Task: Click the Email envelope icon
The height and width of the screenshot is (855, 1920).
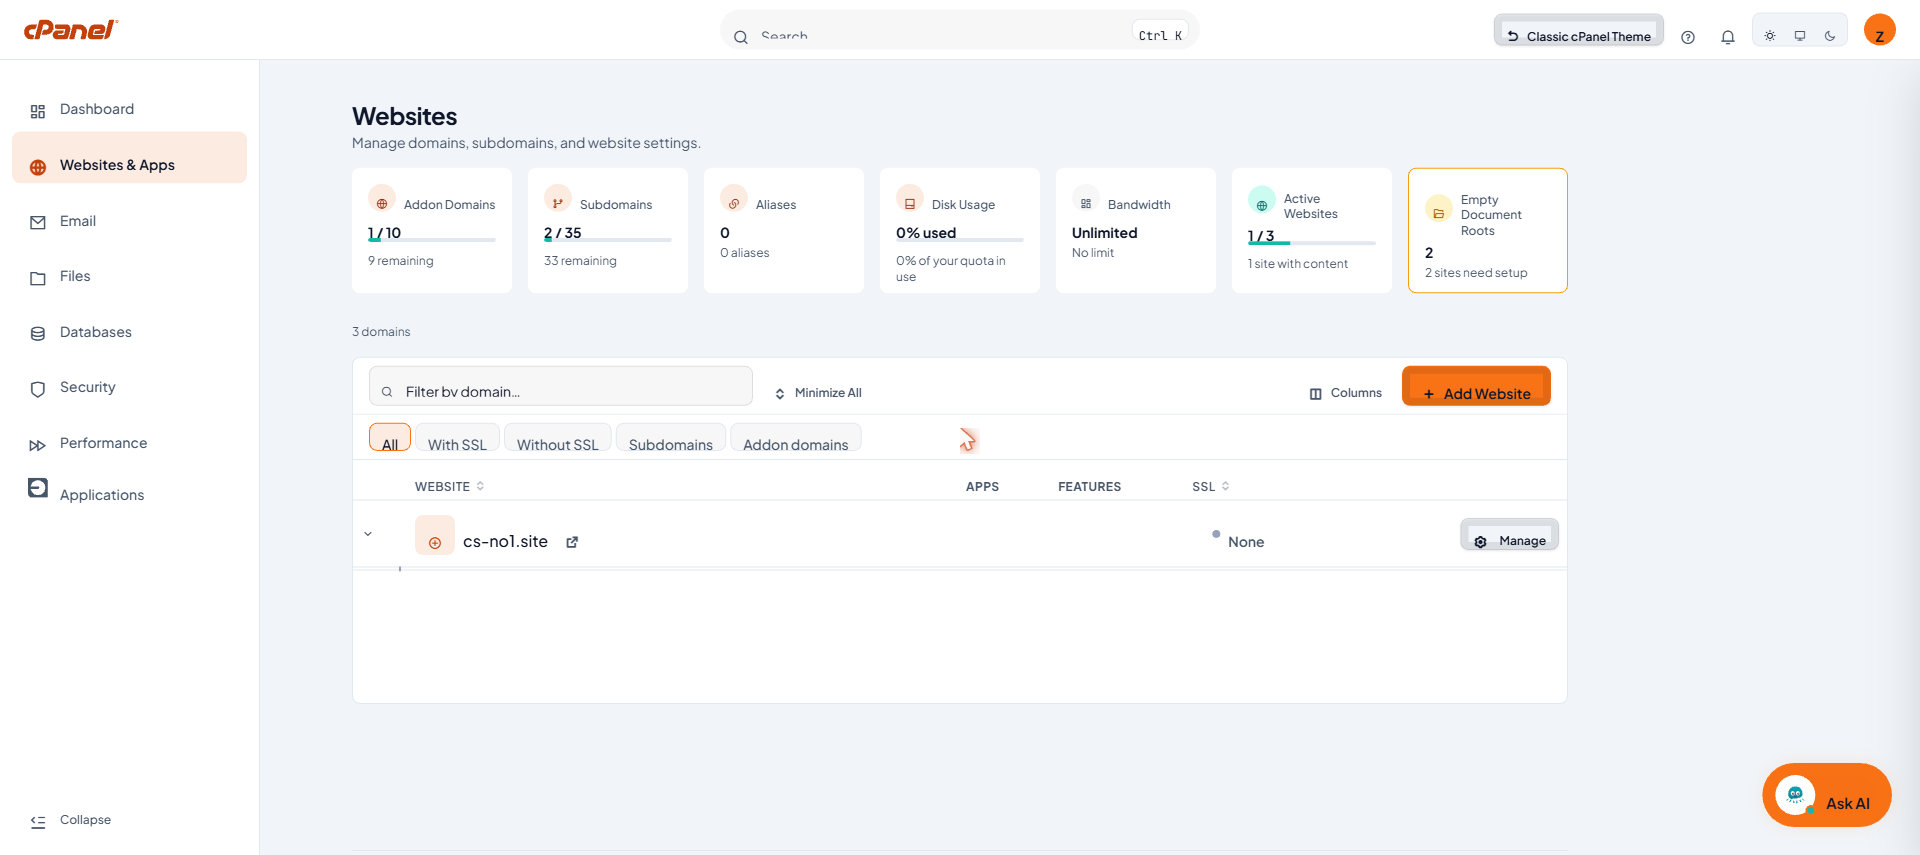Action: 38,223
